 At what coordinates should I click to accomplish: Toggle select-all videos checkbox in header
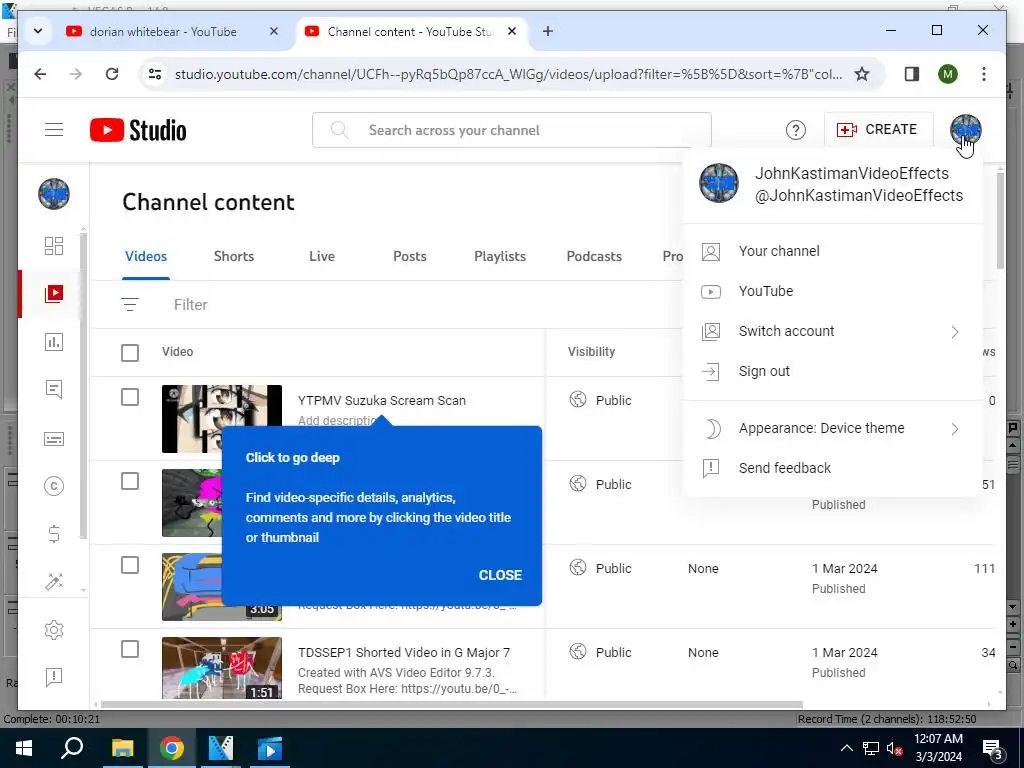point(130,353)
